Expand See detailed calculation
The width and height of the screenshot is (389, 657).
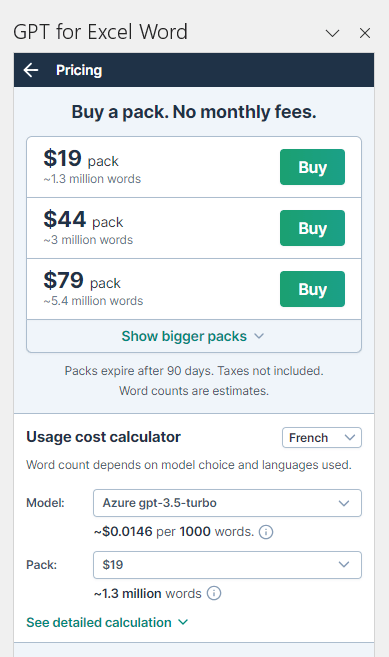pos(107,622)
